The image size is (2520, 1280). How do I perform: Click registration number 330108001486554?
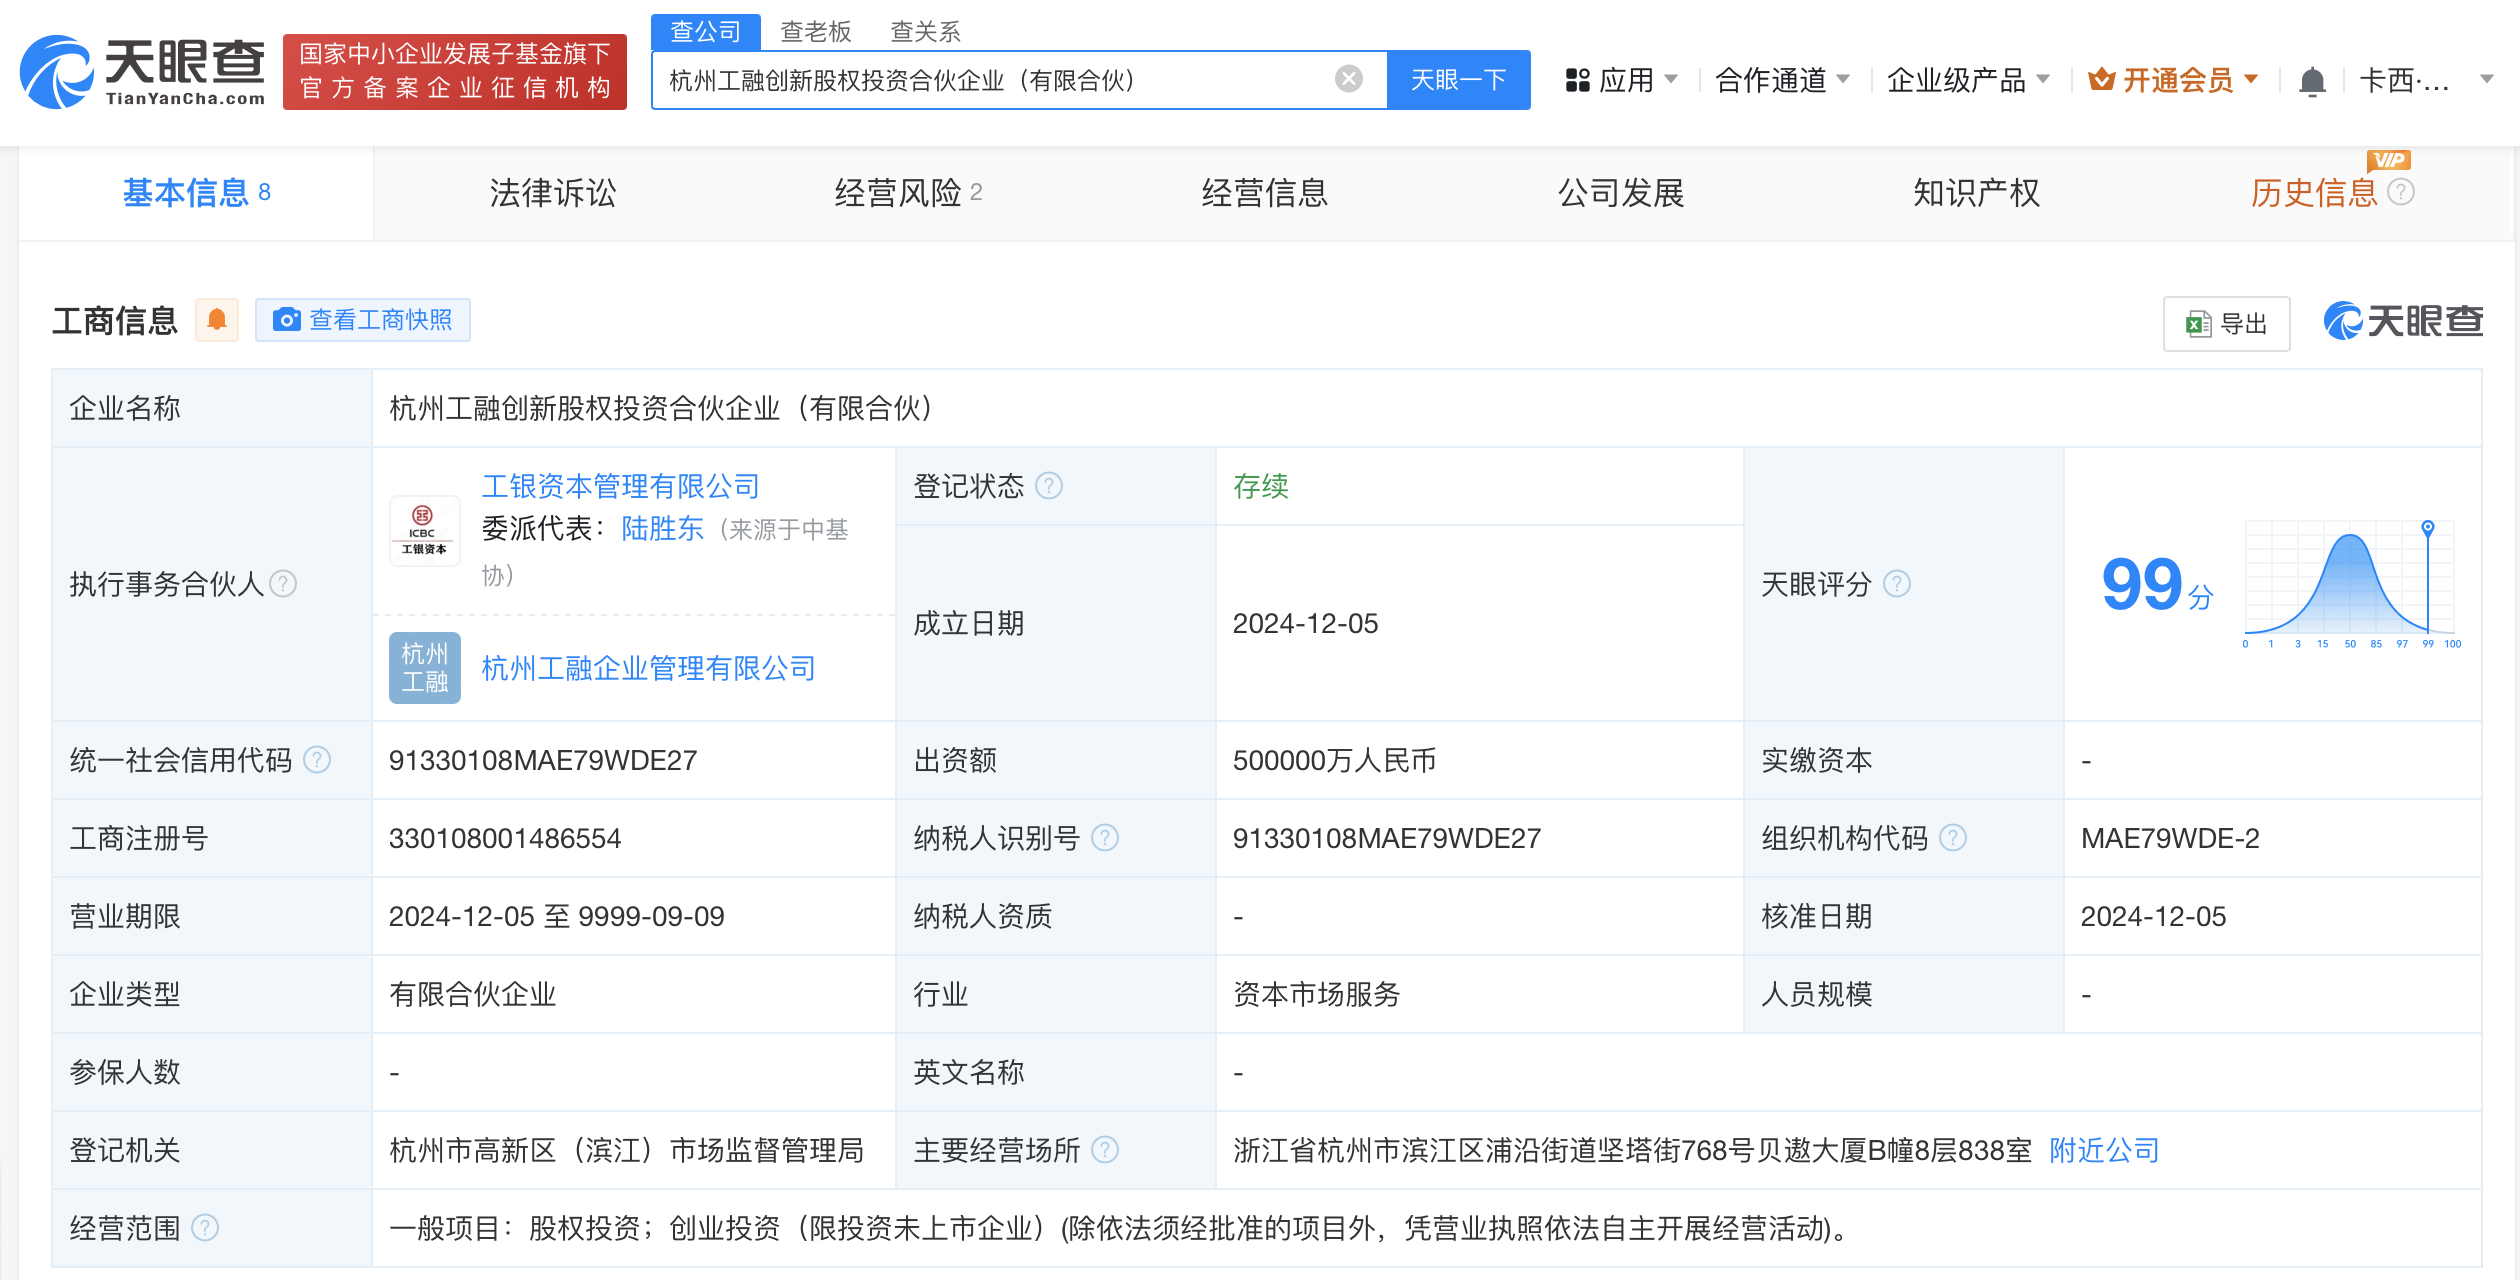[x=505, y=838]
